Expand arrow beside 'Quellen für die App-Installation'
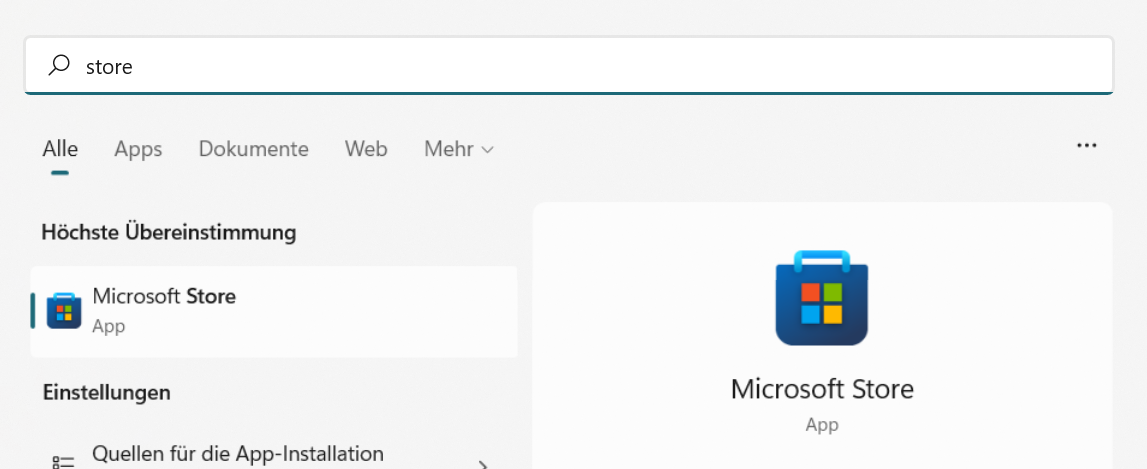Screen dimensions: 1147x469 click(x=483, y=464)
